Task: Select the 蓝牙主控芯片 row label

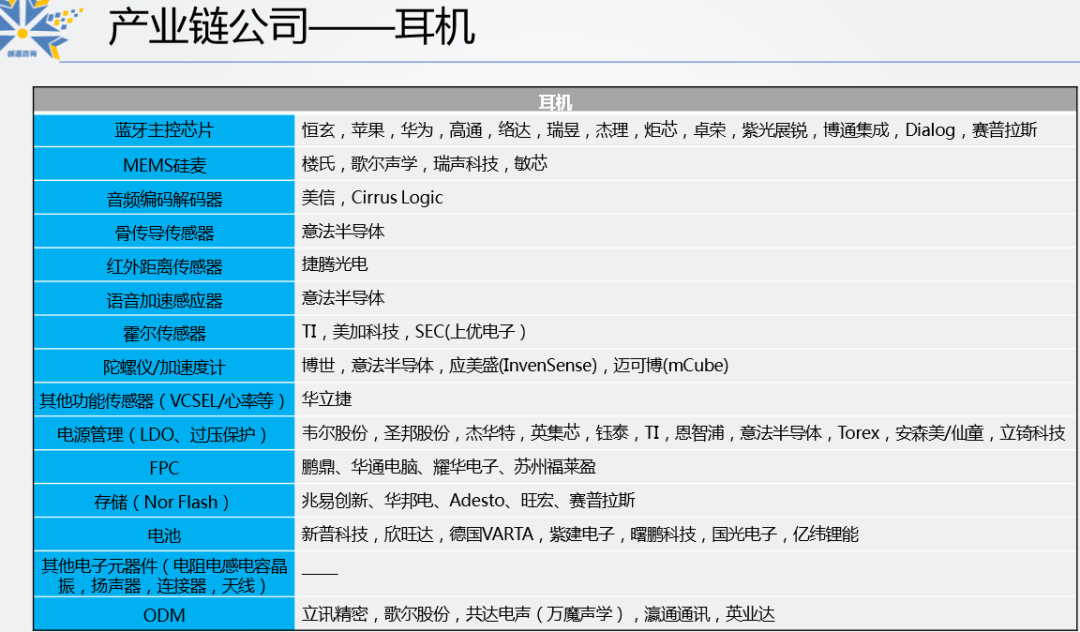Action: [x=164, y=130]
